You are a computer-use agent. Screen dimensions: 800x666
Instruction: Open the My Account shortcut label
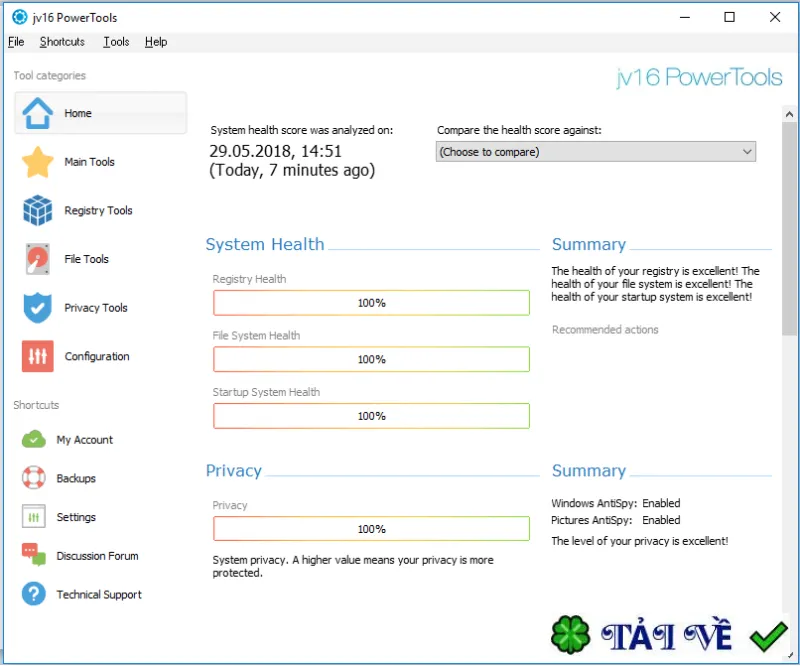coord(85,440)
